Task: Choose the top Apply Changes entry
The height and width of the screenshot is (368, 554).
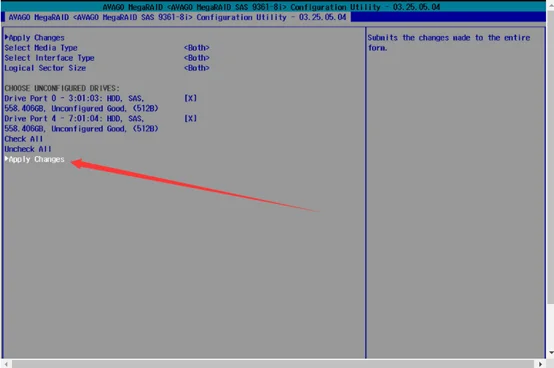Action: click(x=35, y=37)
